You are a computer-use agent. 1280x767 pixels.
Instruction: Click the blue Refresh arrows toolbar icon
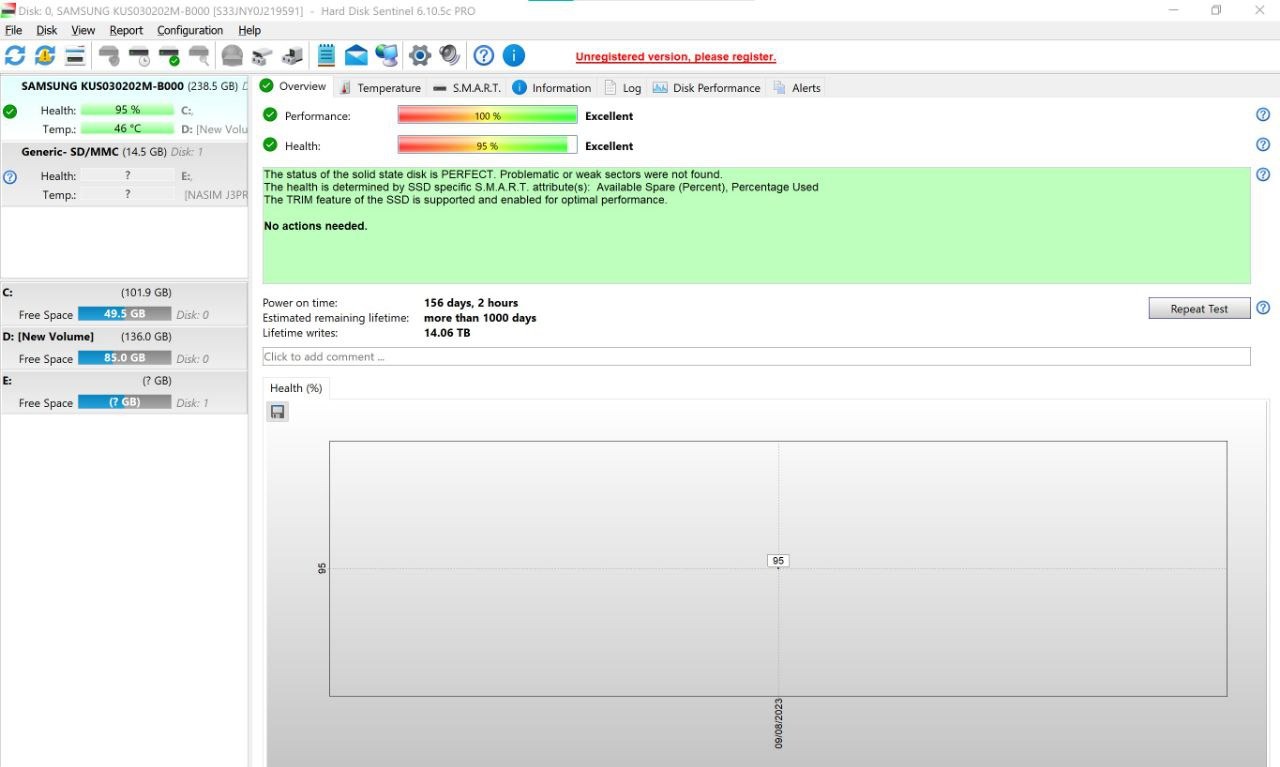point(15,56)
